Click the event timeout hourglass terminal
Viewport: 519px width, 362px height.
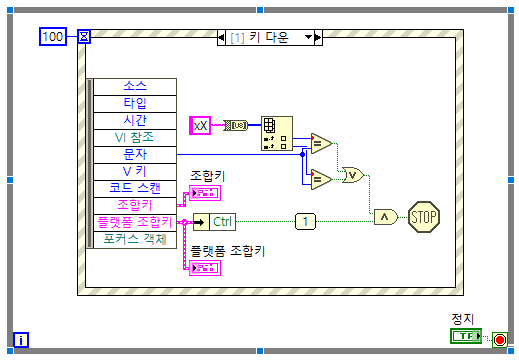(84, 36)
